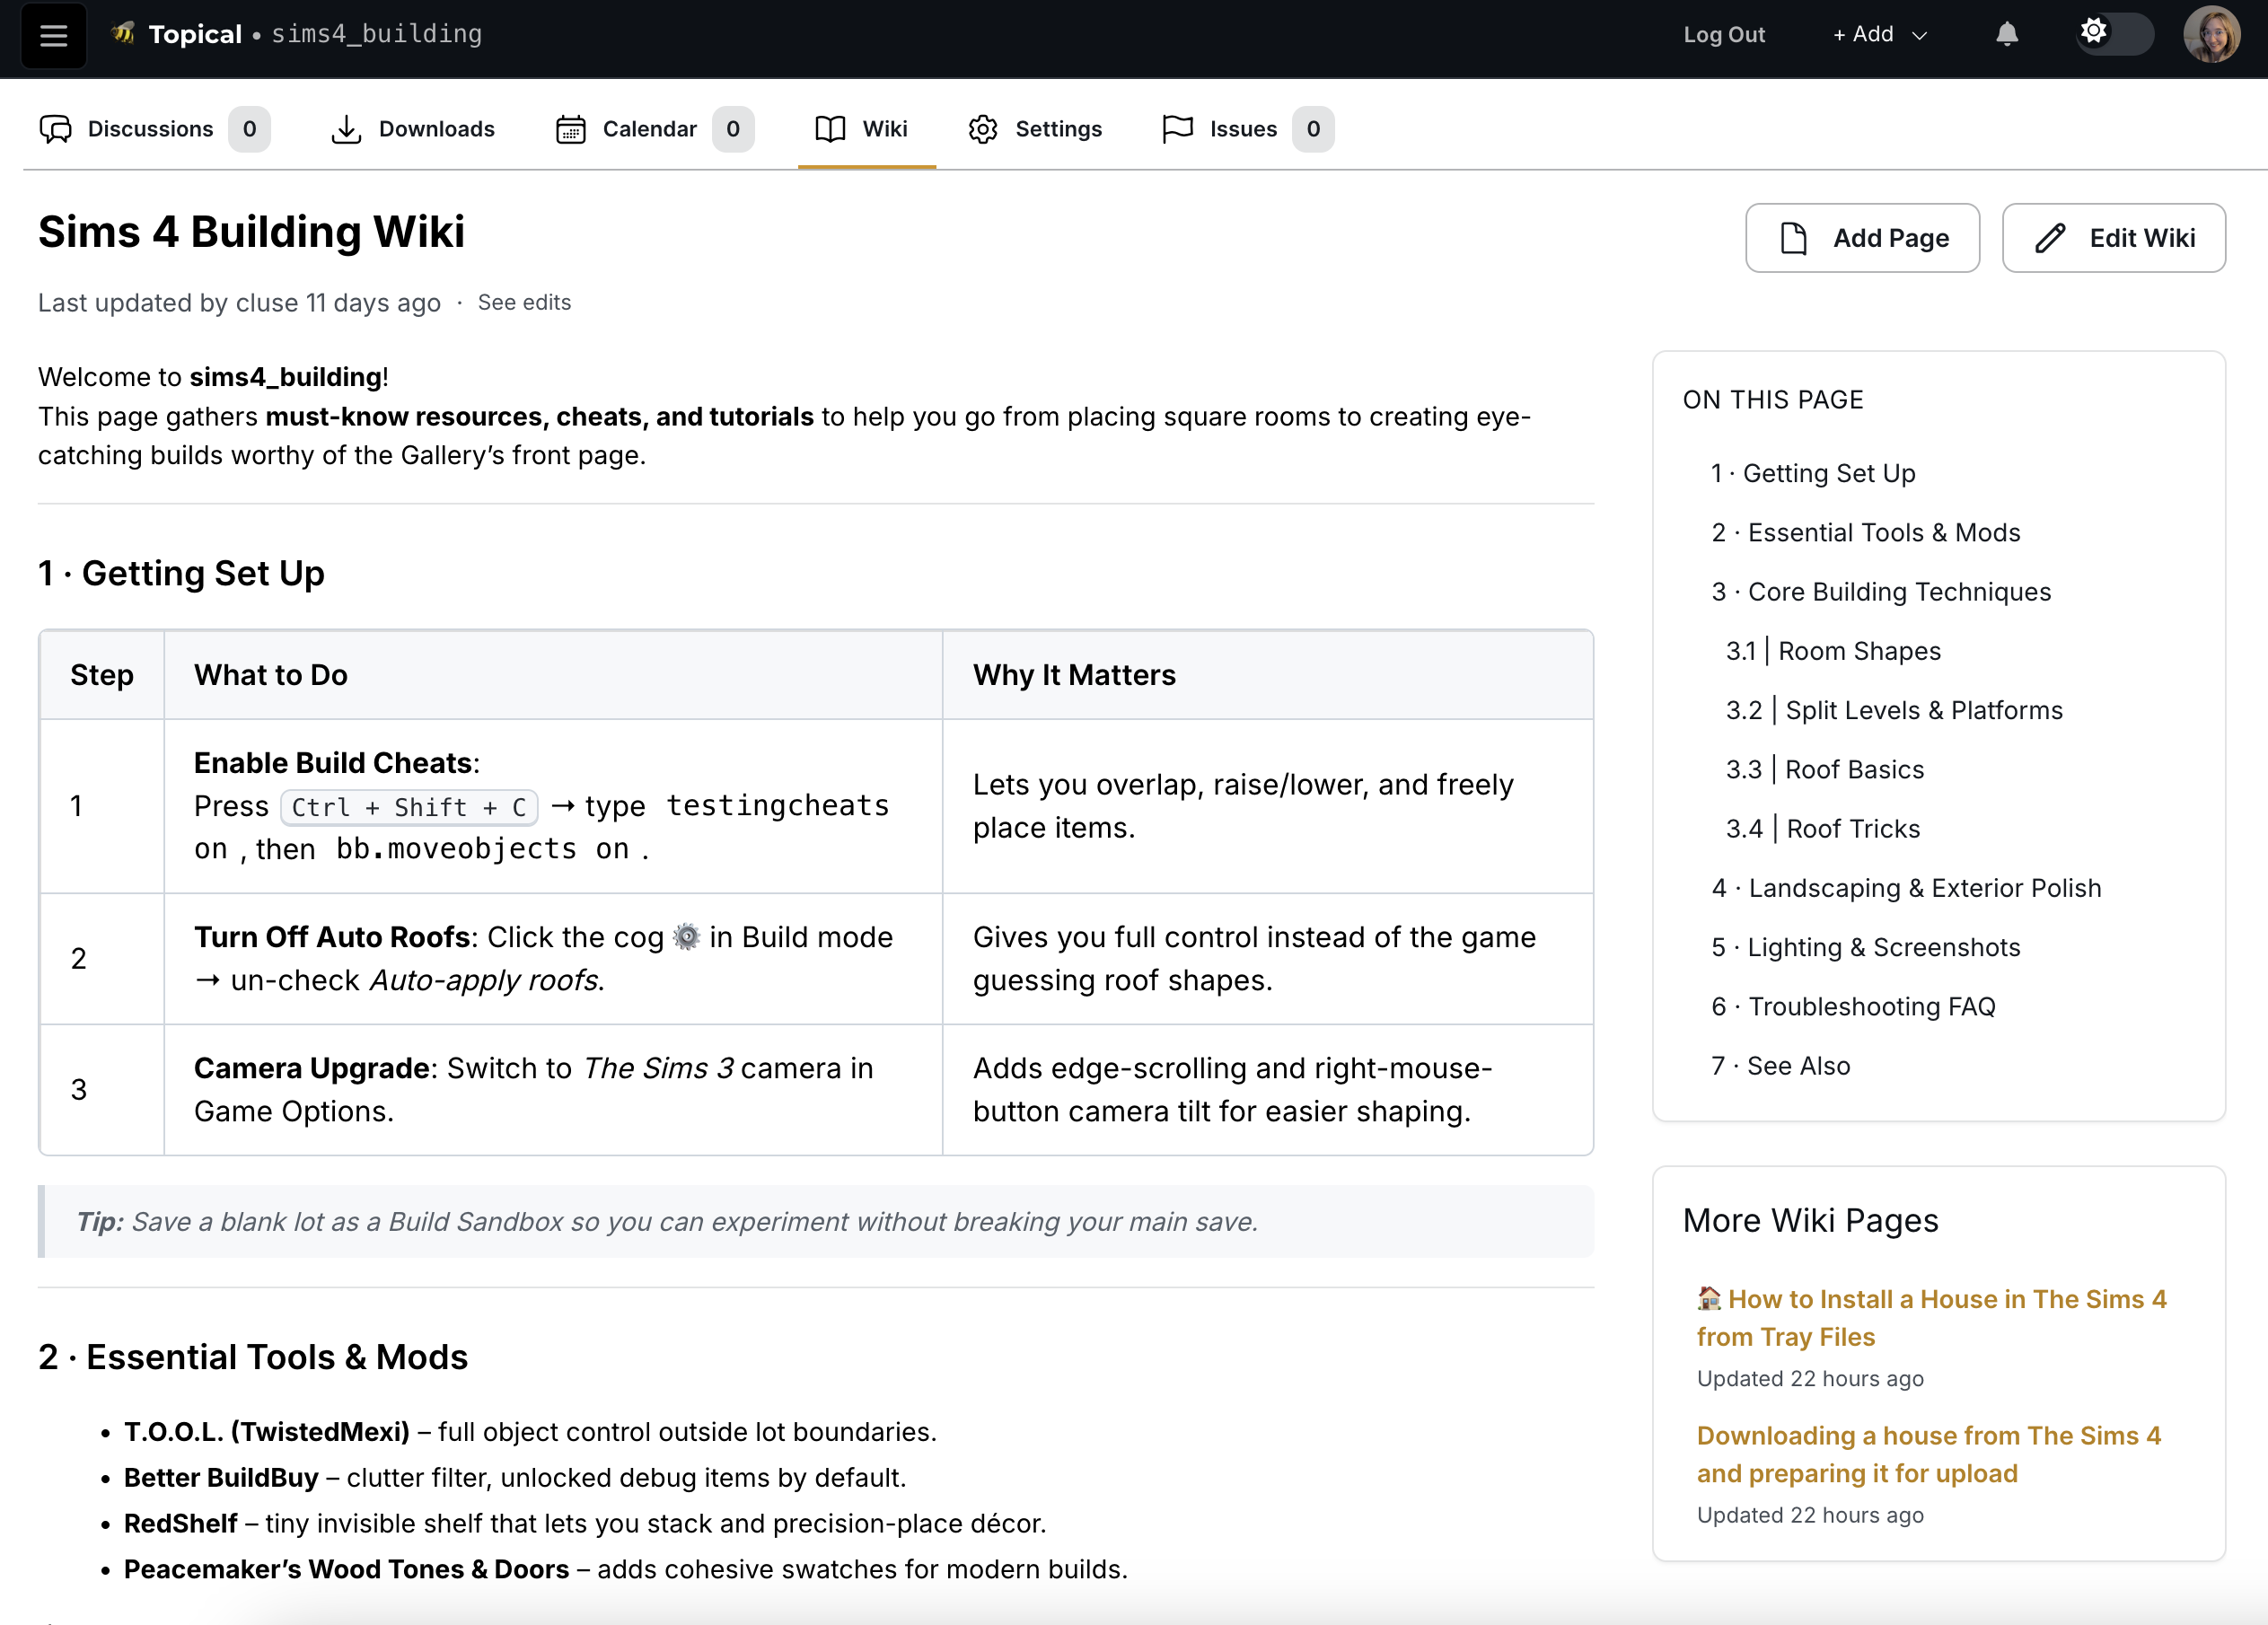Open the Settings tab
This screenshot has width=2268, height=1625.
pos(1035,129)
